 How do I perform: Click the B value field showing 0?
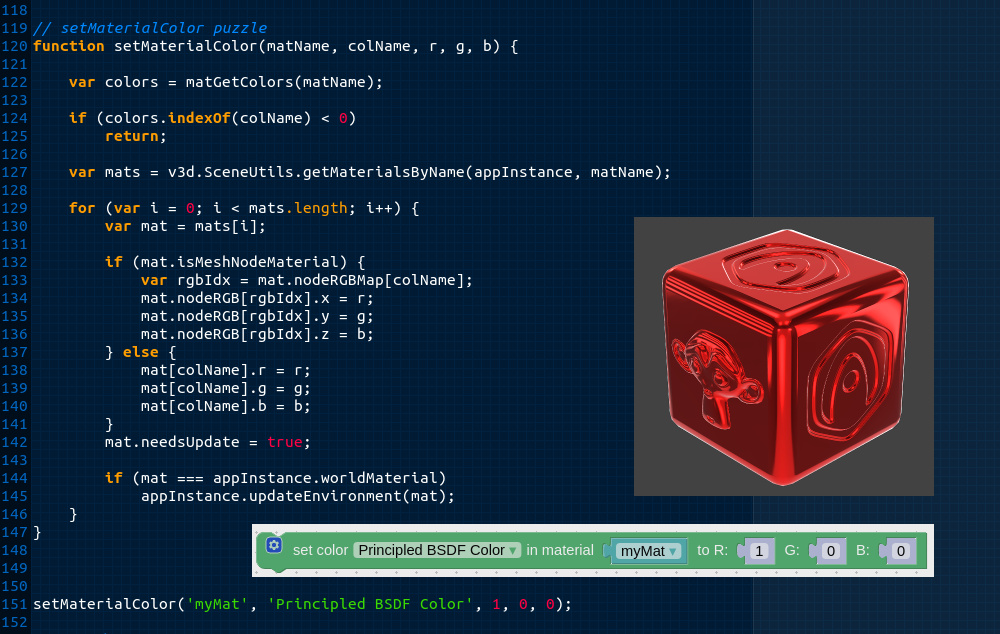[x=899, y=551]
